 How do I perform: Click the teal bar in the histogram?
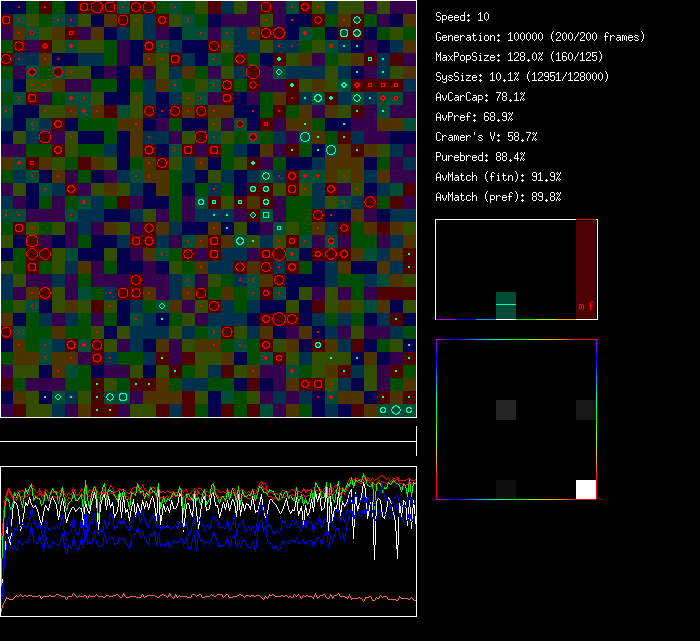click(x=506, y=305)
